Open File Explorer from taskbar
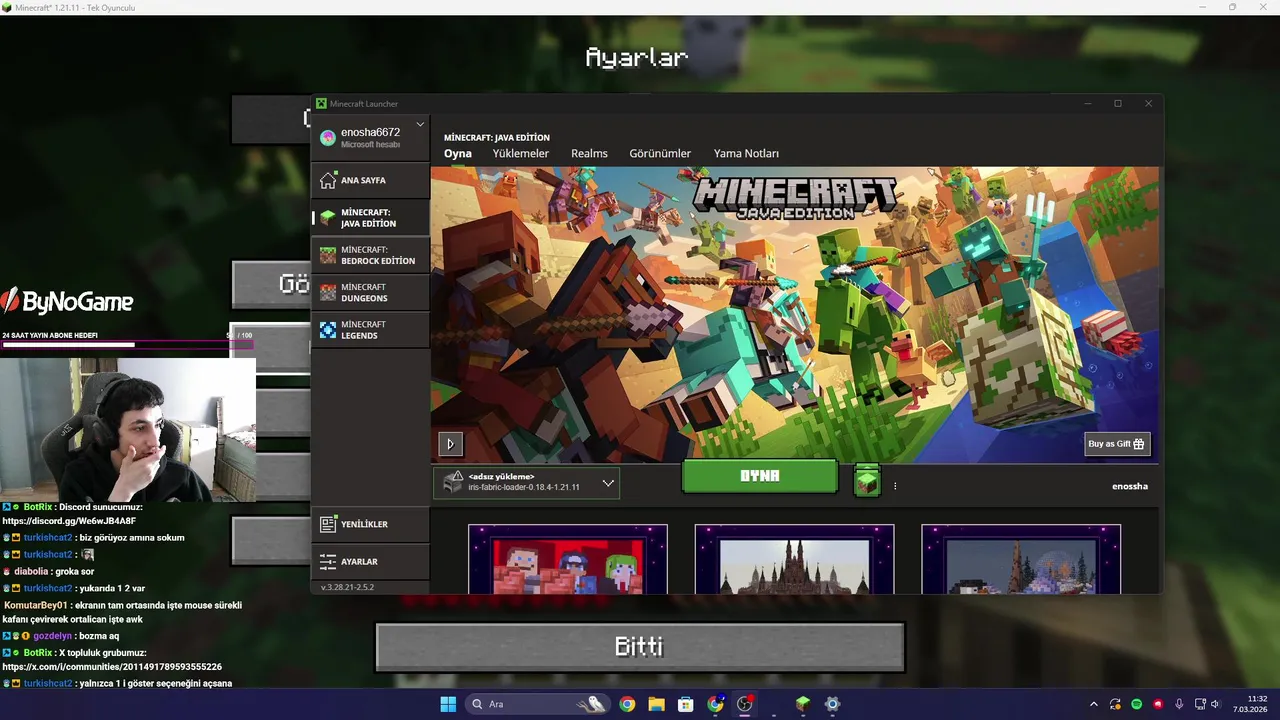The height and width of the screenshot is (720, 1280). coord(656,704)
